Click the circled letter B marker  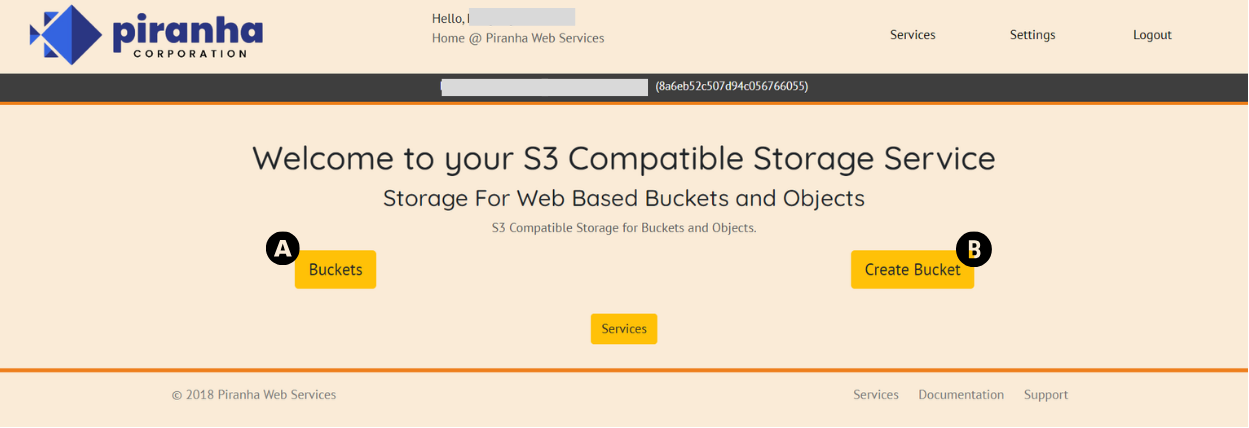pos(974,249)
